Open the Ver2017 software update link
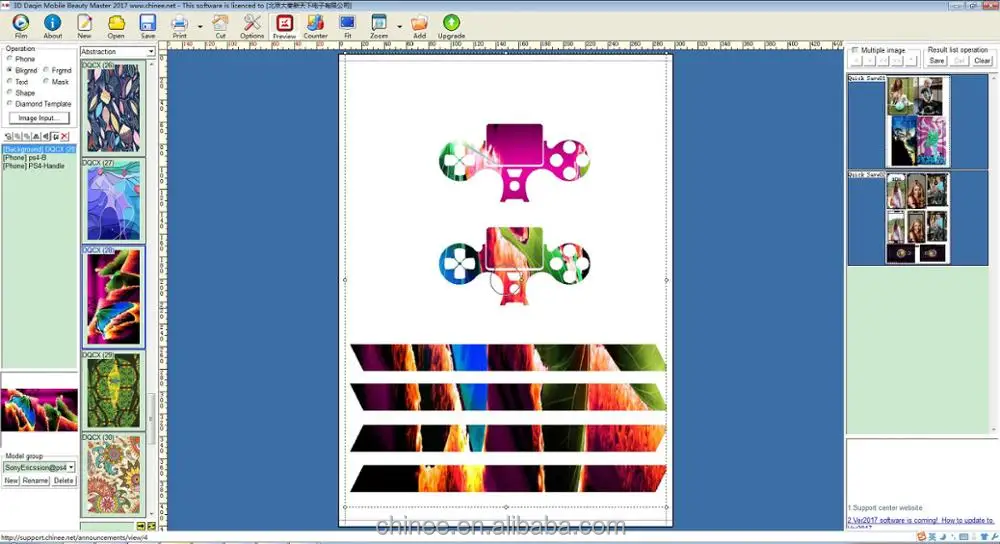This screenshot has height=544, width=1000. (x=920, y=520)
